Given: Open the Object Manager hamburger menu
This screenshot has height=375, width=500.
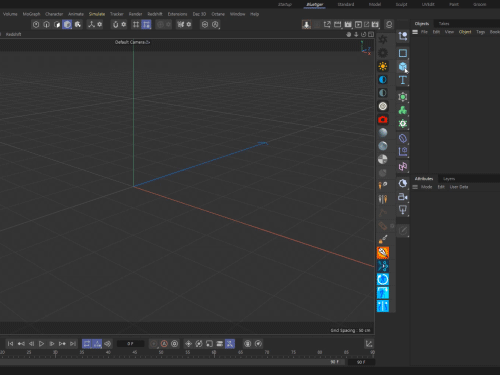Looking at the screenshot, I should (x=415, y=32).
